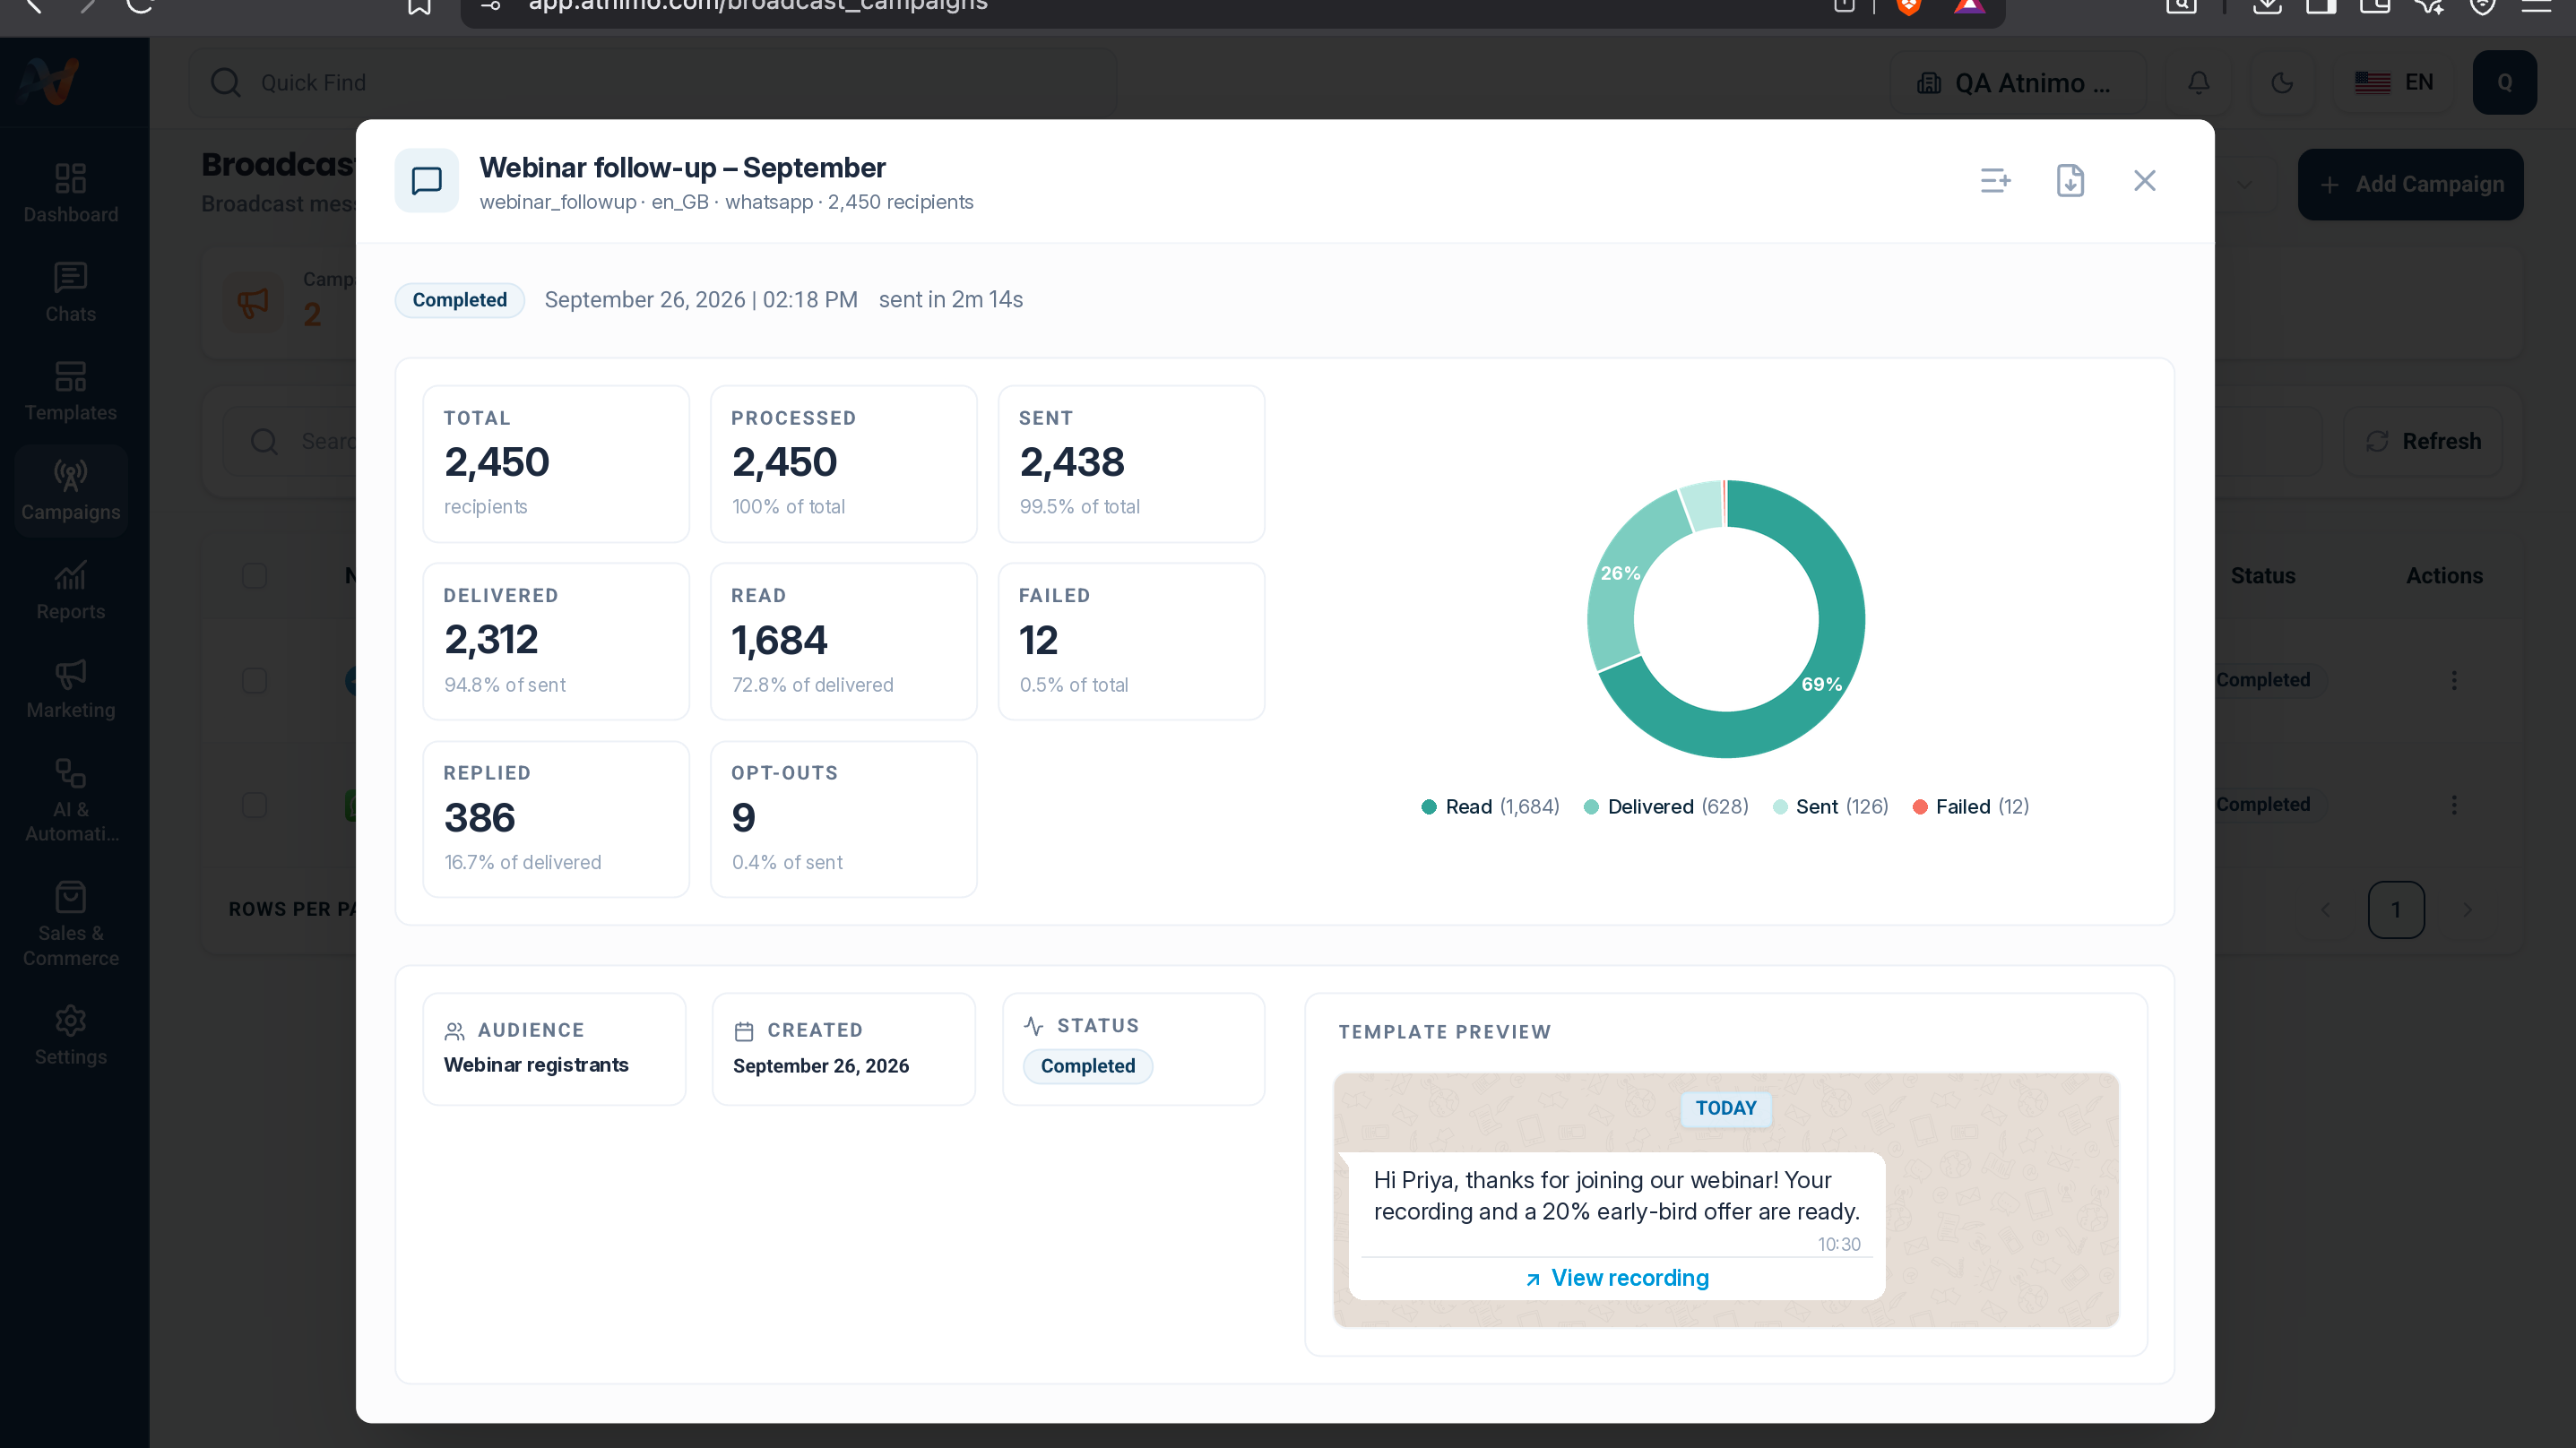Check the first campaign row checkbox
The image size is (2576, 1448).
click(x=255, y=681)
